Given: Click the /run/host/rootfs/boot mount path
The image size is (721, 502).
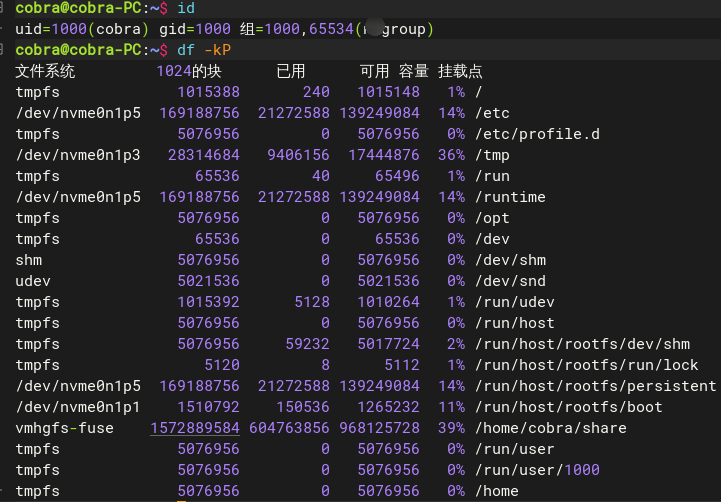Looking at the screenshot, I should pos(569,407).
